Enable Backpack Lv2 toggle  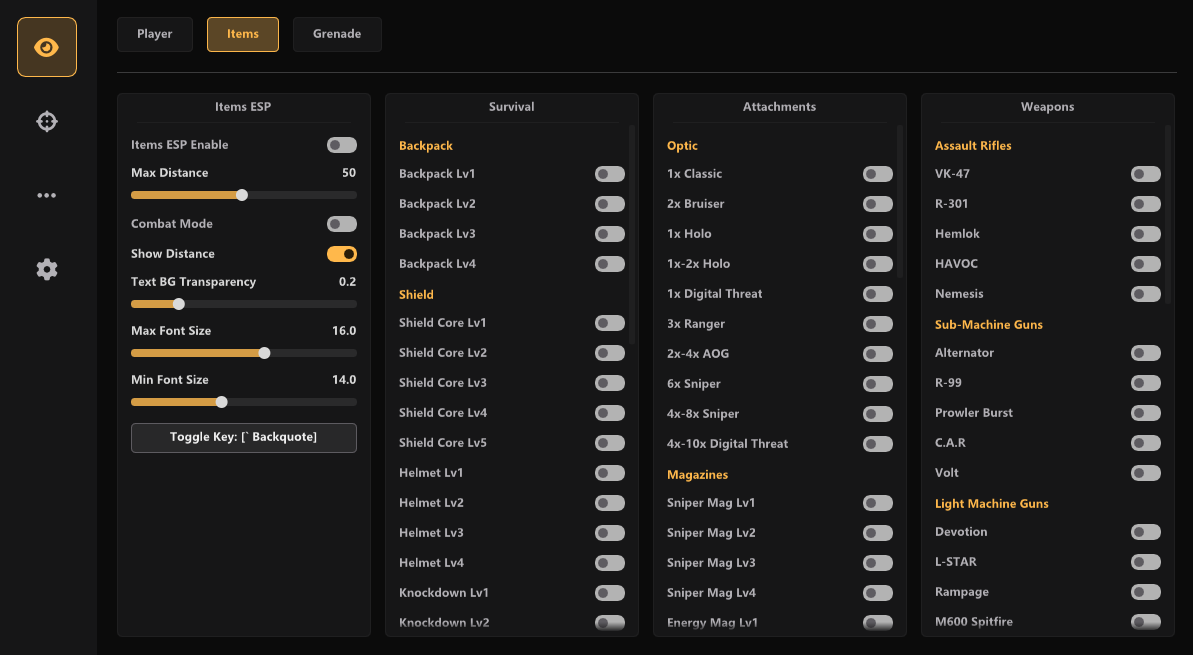[609, 204]
